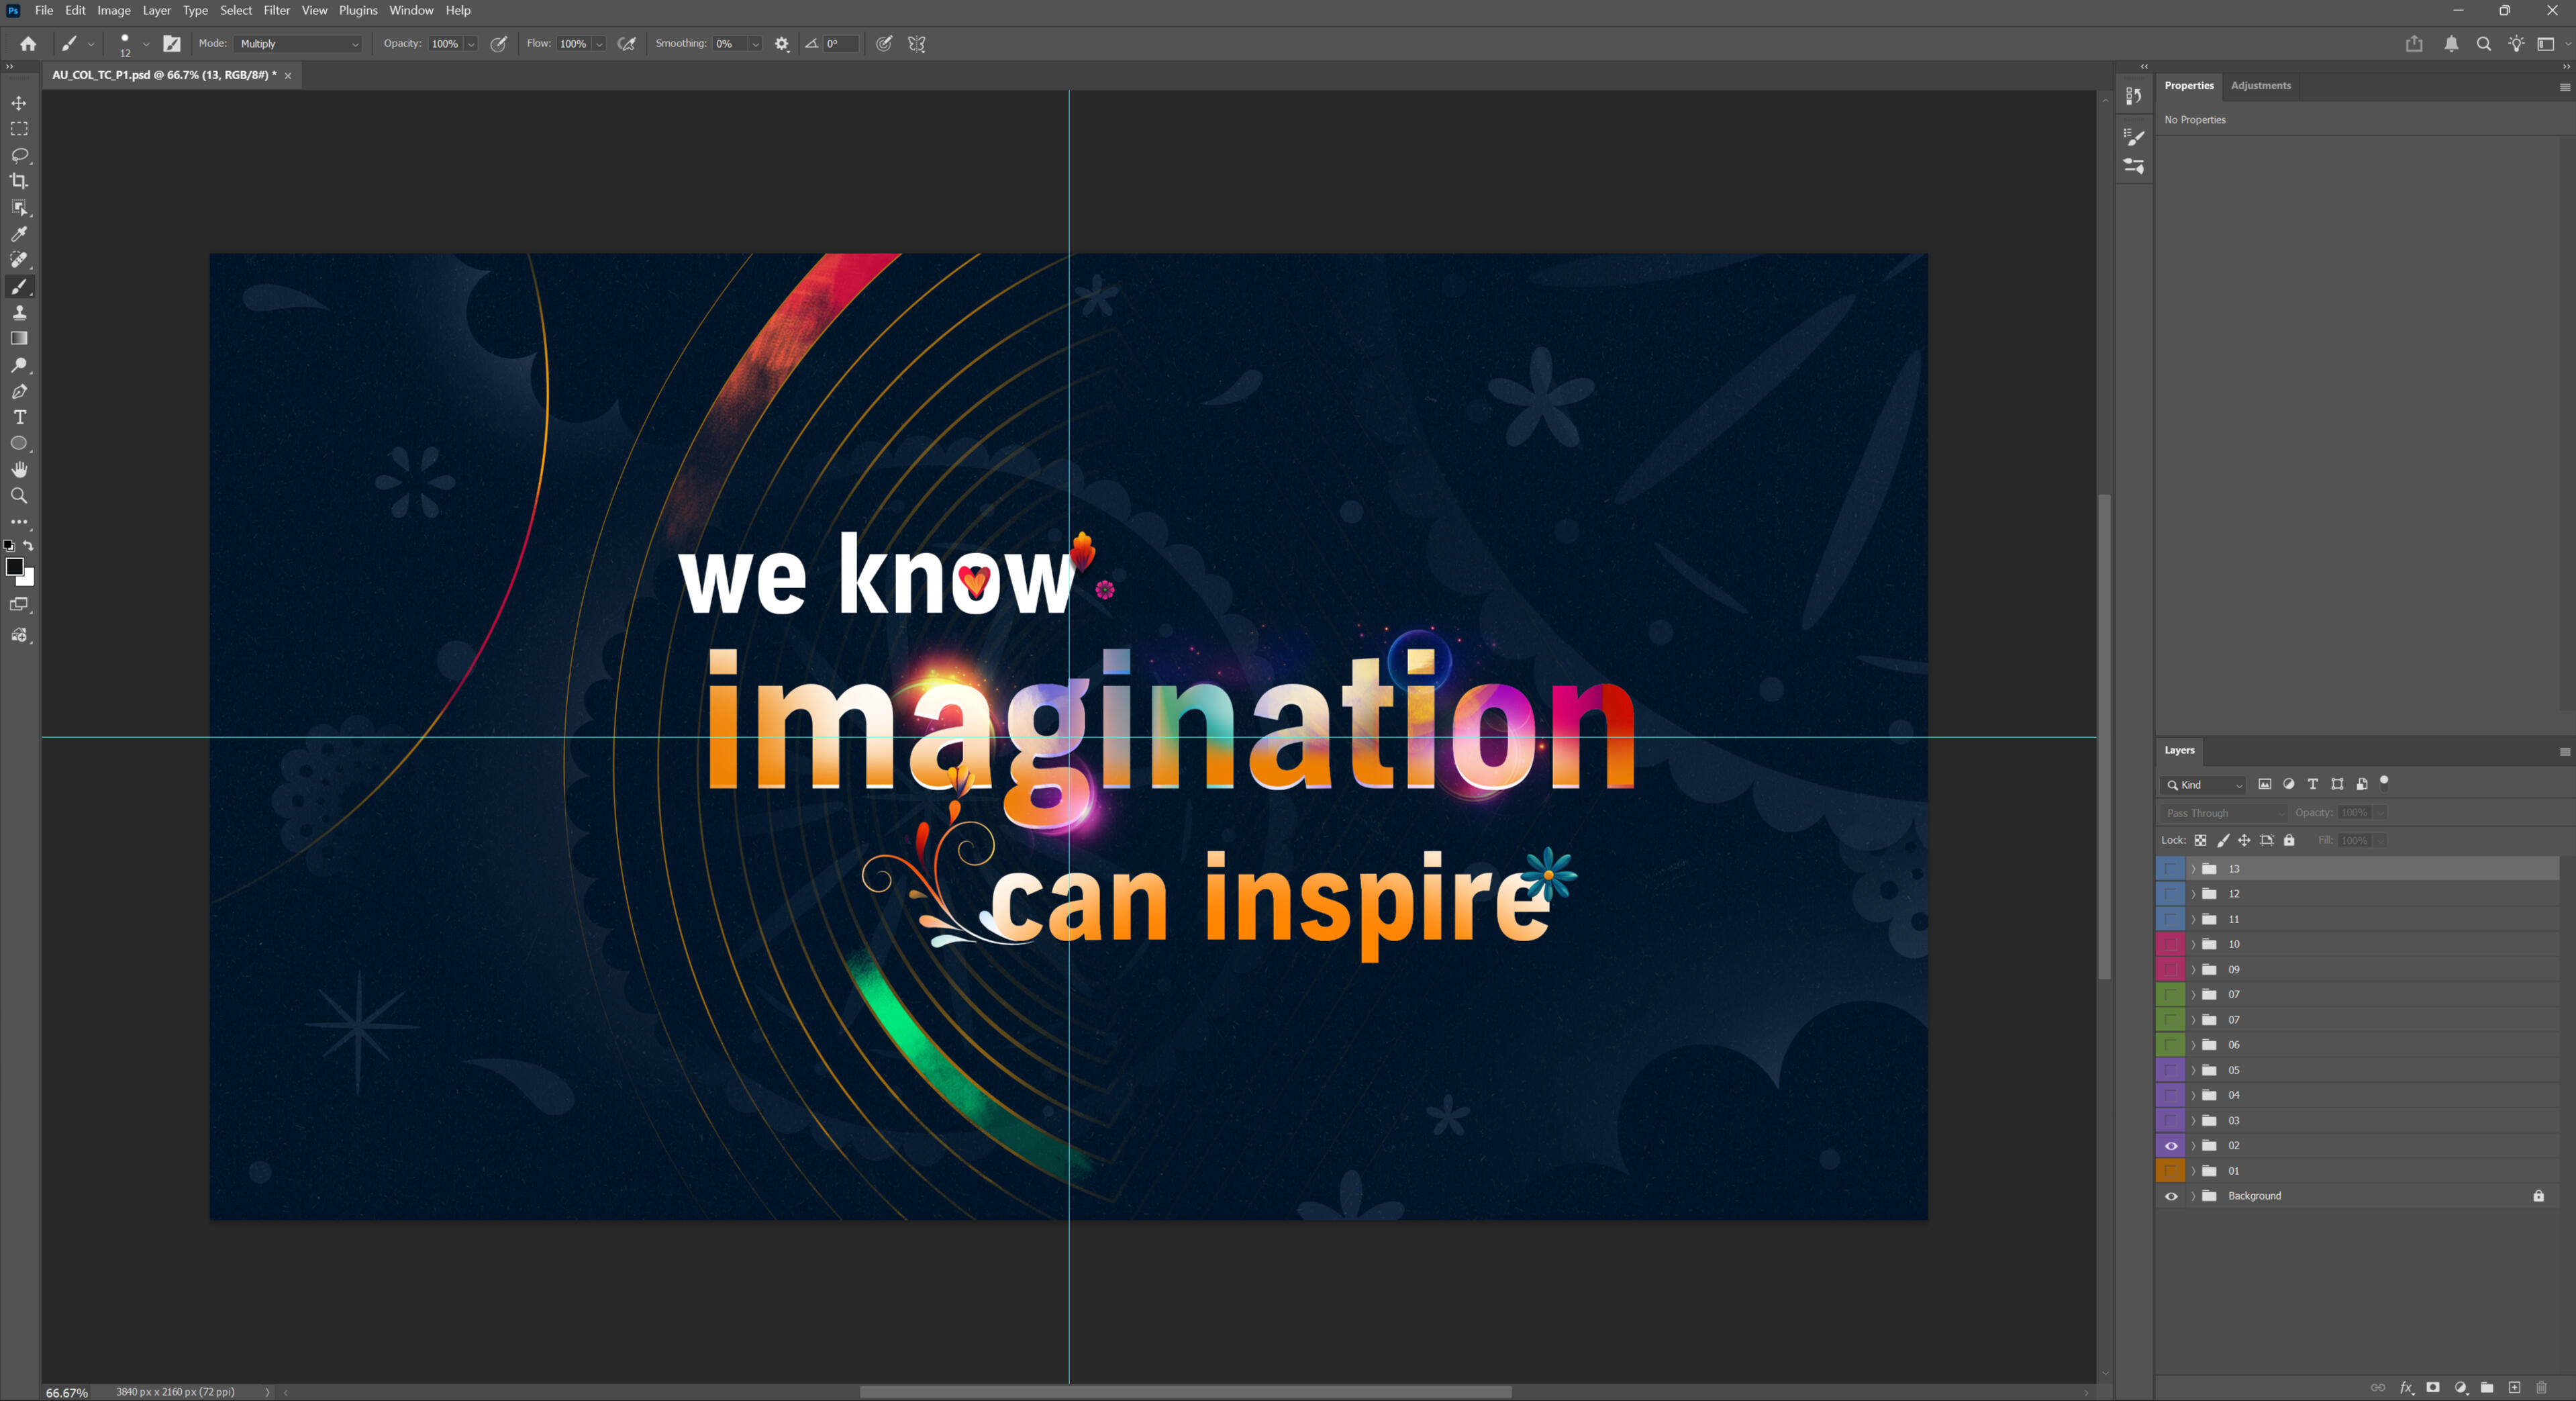Hide the 02 layer group
The width and height of the screenshot is (2576, 1401).
(2171, 1146)
